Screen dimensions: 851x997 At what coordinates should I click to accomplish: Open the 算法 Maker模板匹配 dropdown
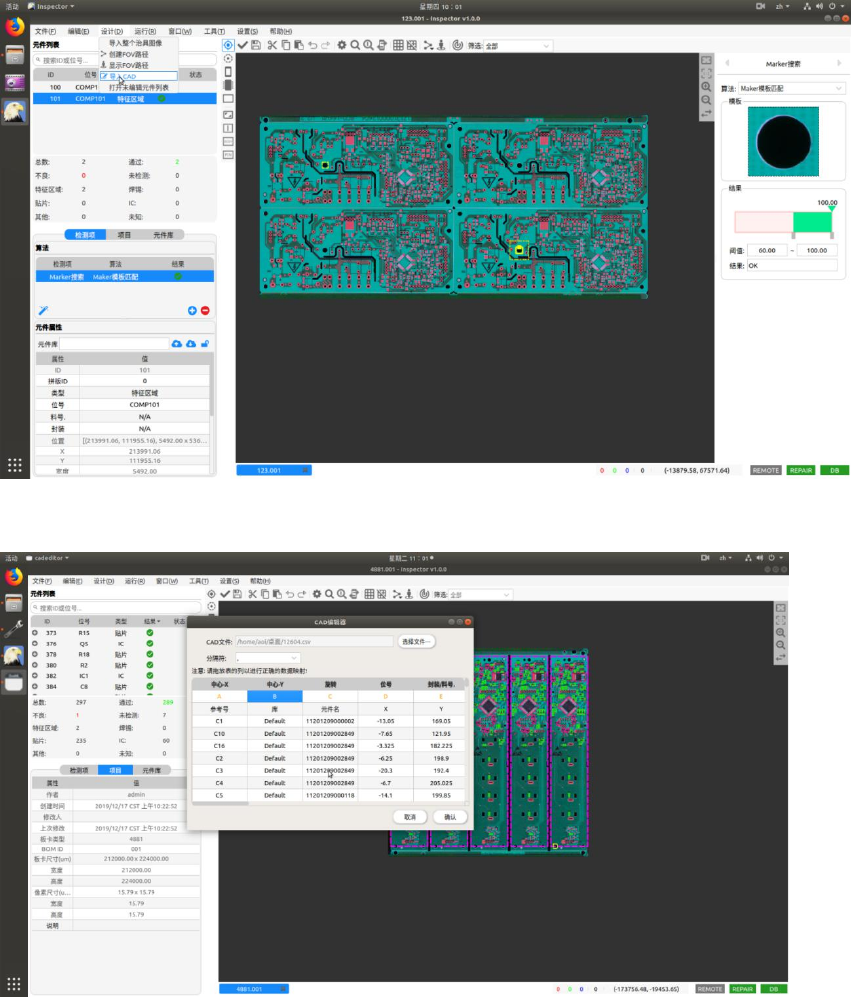(x=791, y=88)
